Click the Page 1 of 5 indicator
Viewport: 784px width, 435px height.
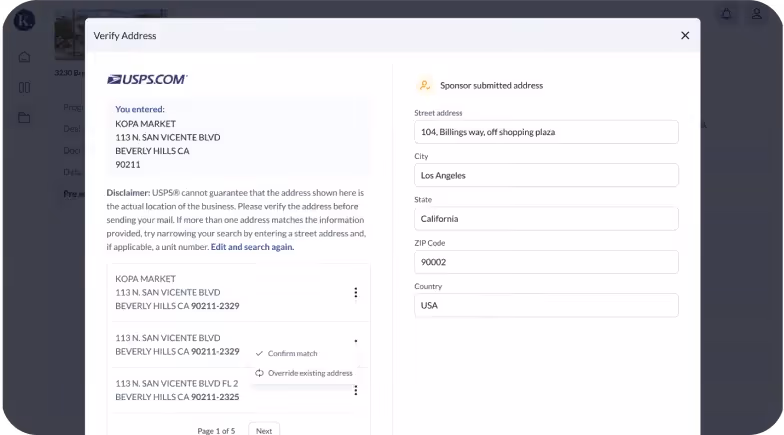pos(216,430)
